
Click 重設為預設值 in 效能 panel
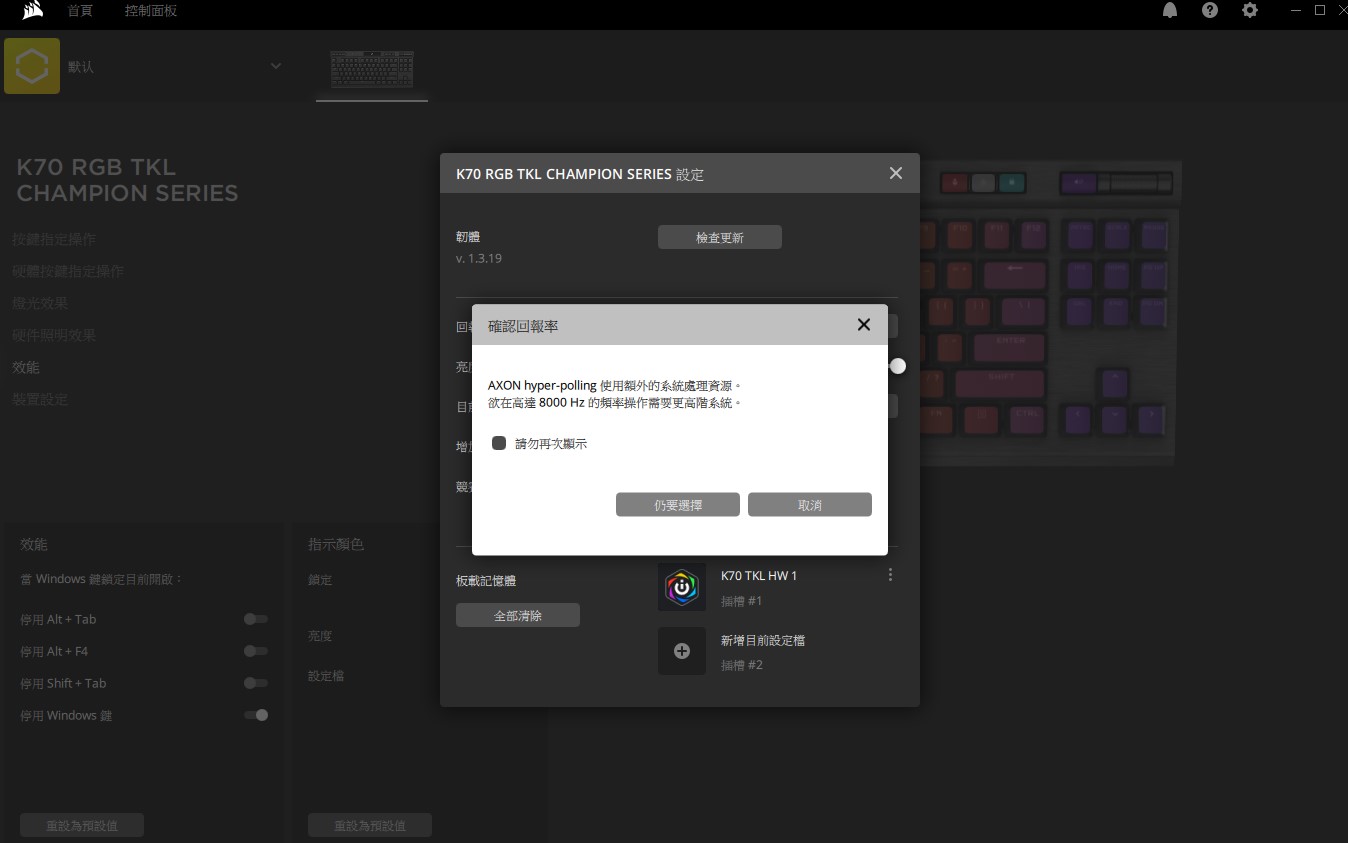click(82, 826)
